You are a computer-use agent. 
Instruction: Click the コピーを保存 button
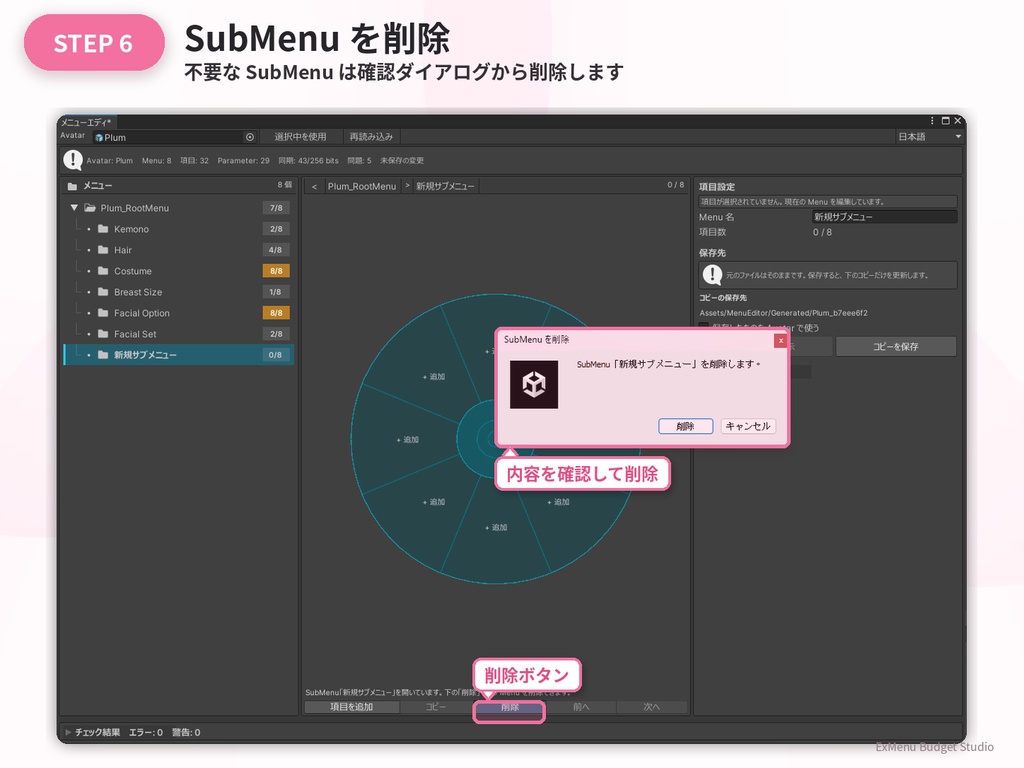tap(896, 347)
